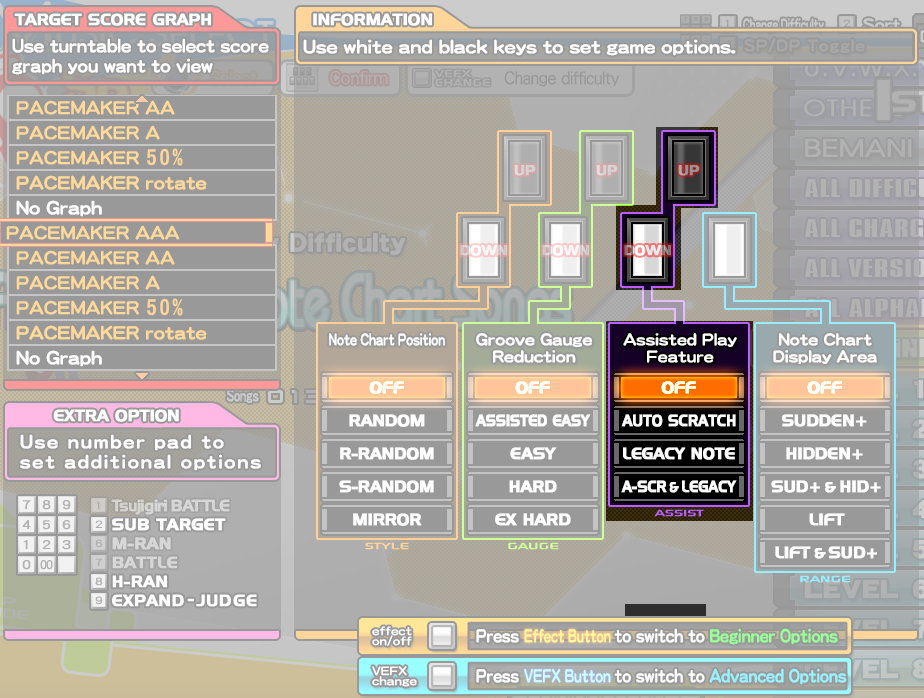Click down arrow below target score list
Viewport: 924px width, 698px height.
pyautogui.click(x=142, y=376)
